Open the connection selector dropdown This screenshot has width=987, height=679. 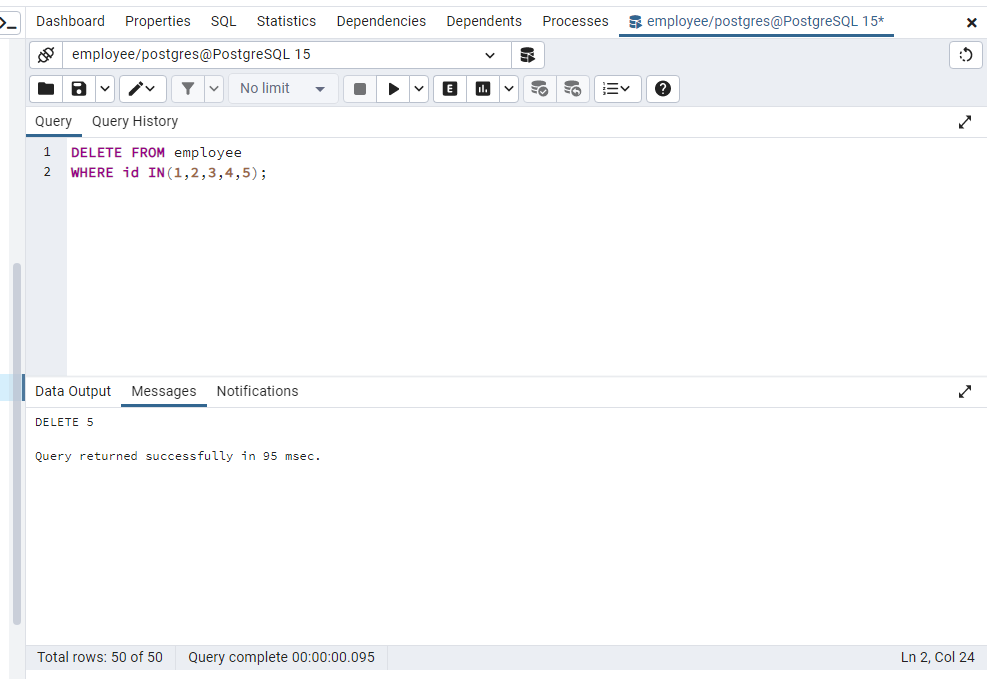tap(286, 55)
